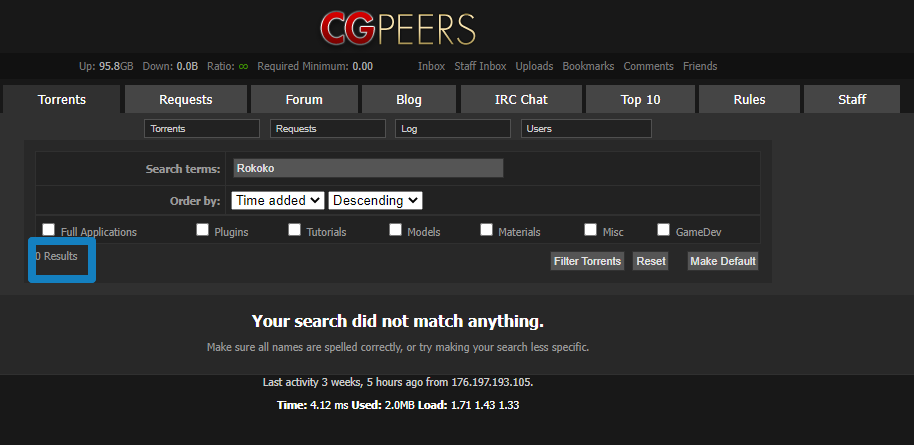Viewport: 914px width, 445px height.
Task: Click the Last activity IP address line
Action: pos(398,383)
